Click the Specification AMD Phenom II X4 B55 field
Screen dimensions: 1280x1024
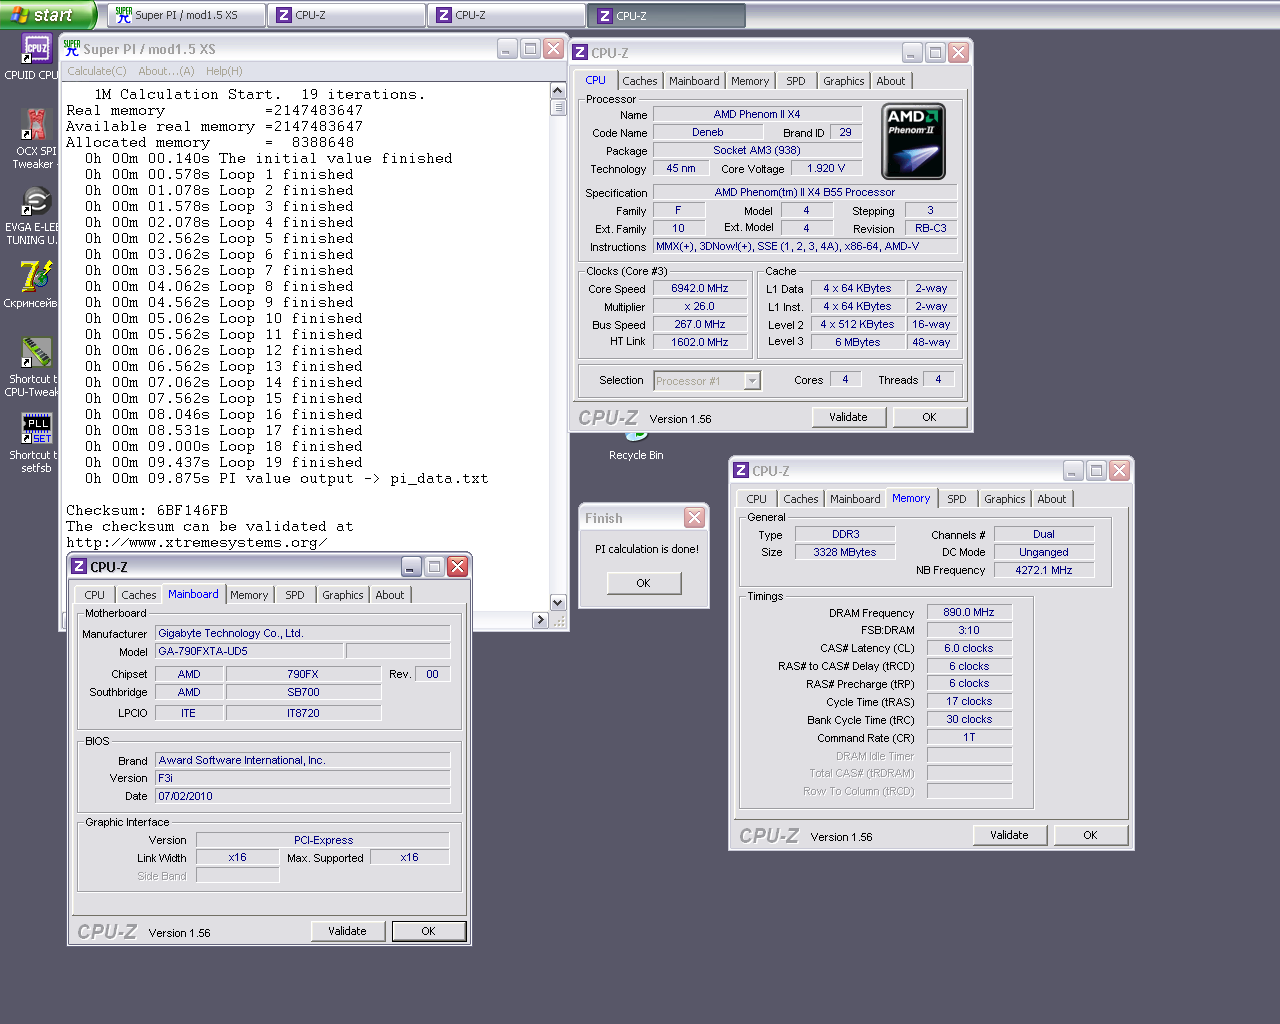pyautogui.click(x=805, y=193)
